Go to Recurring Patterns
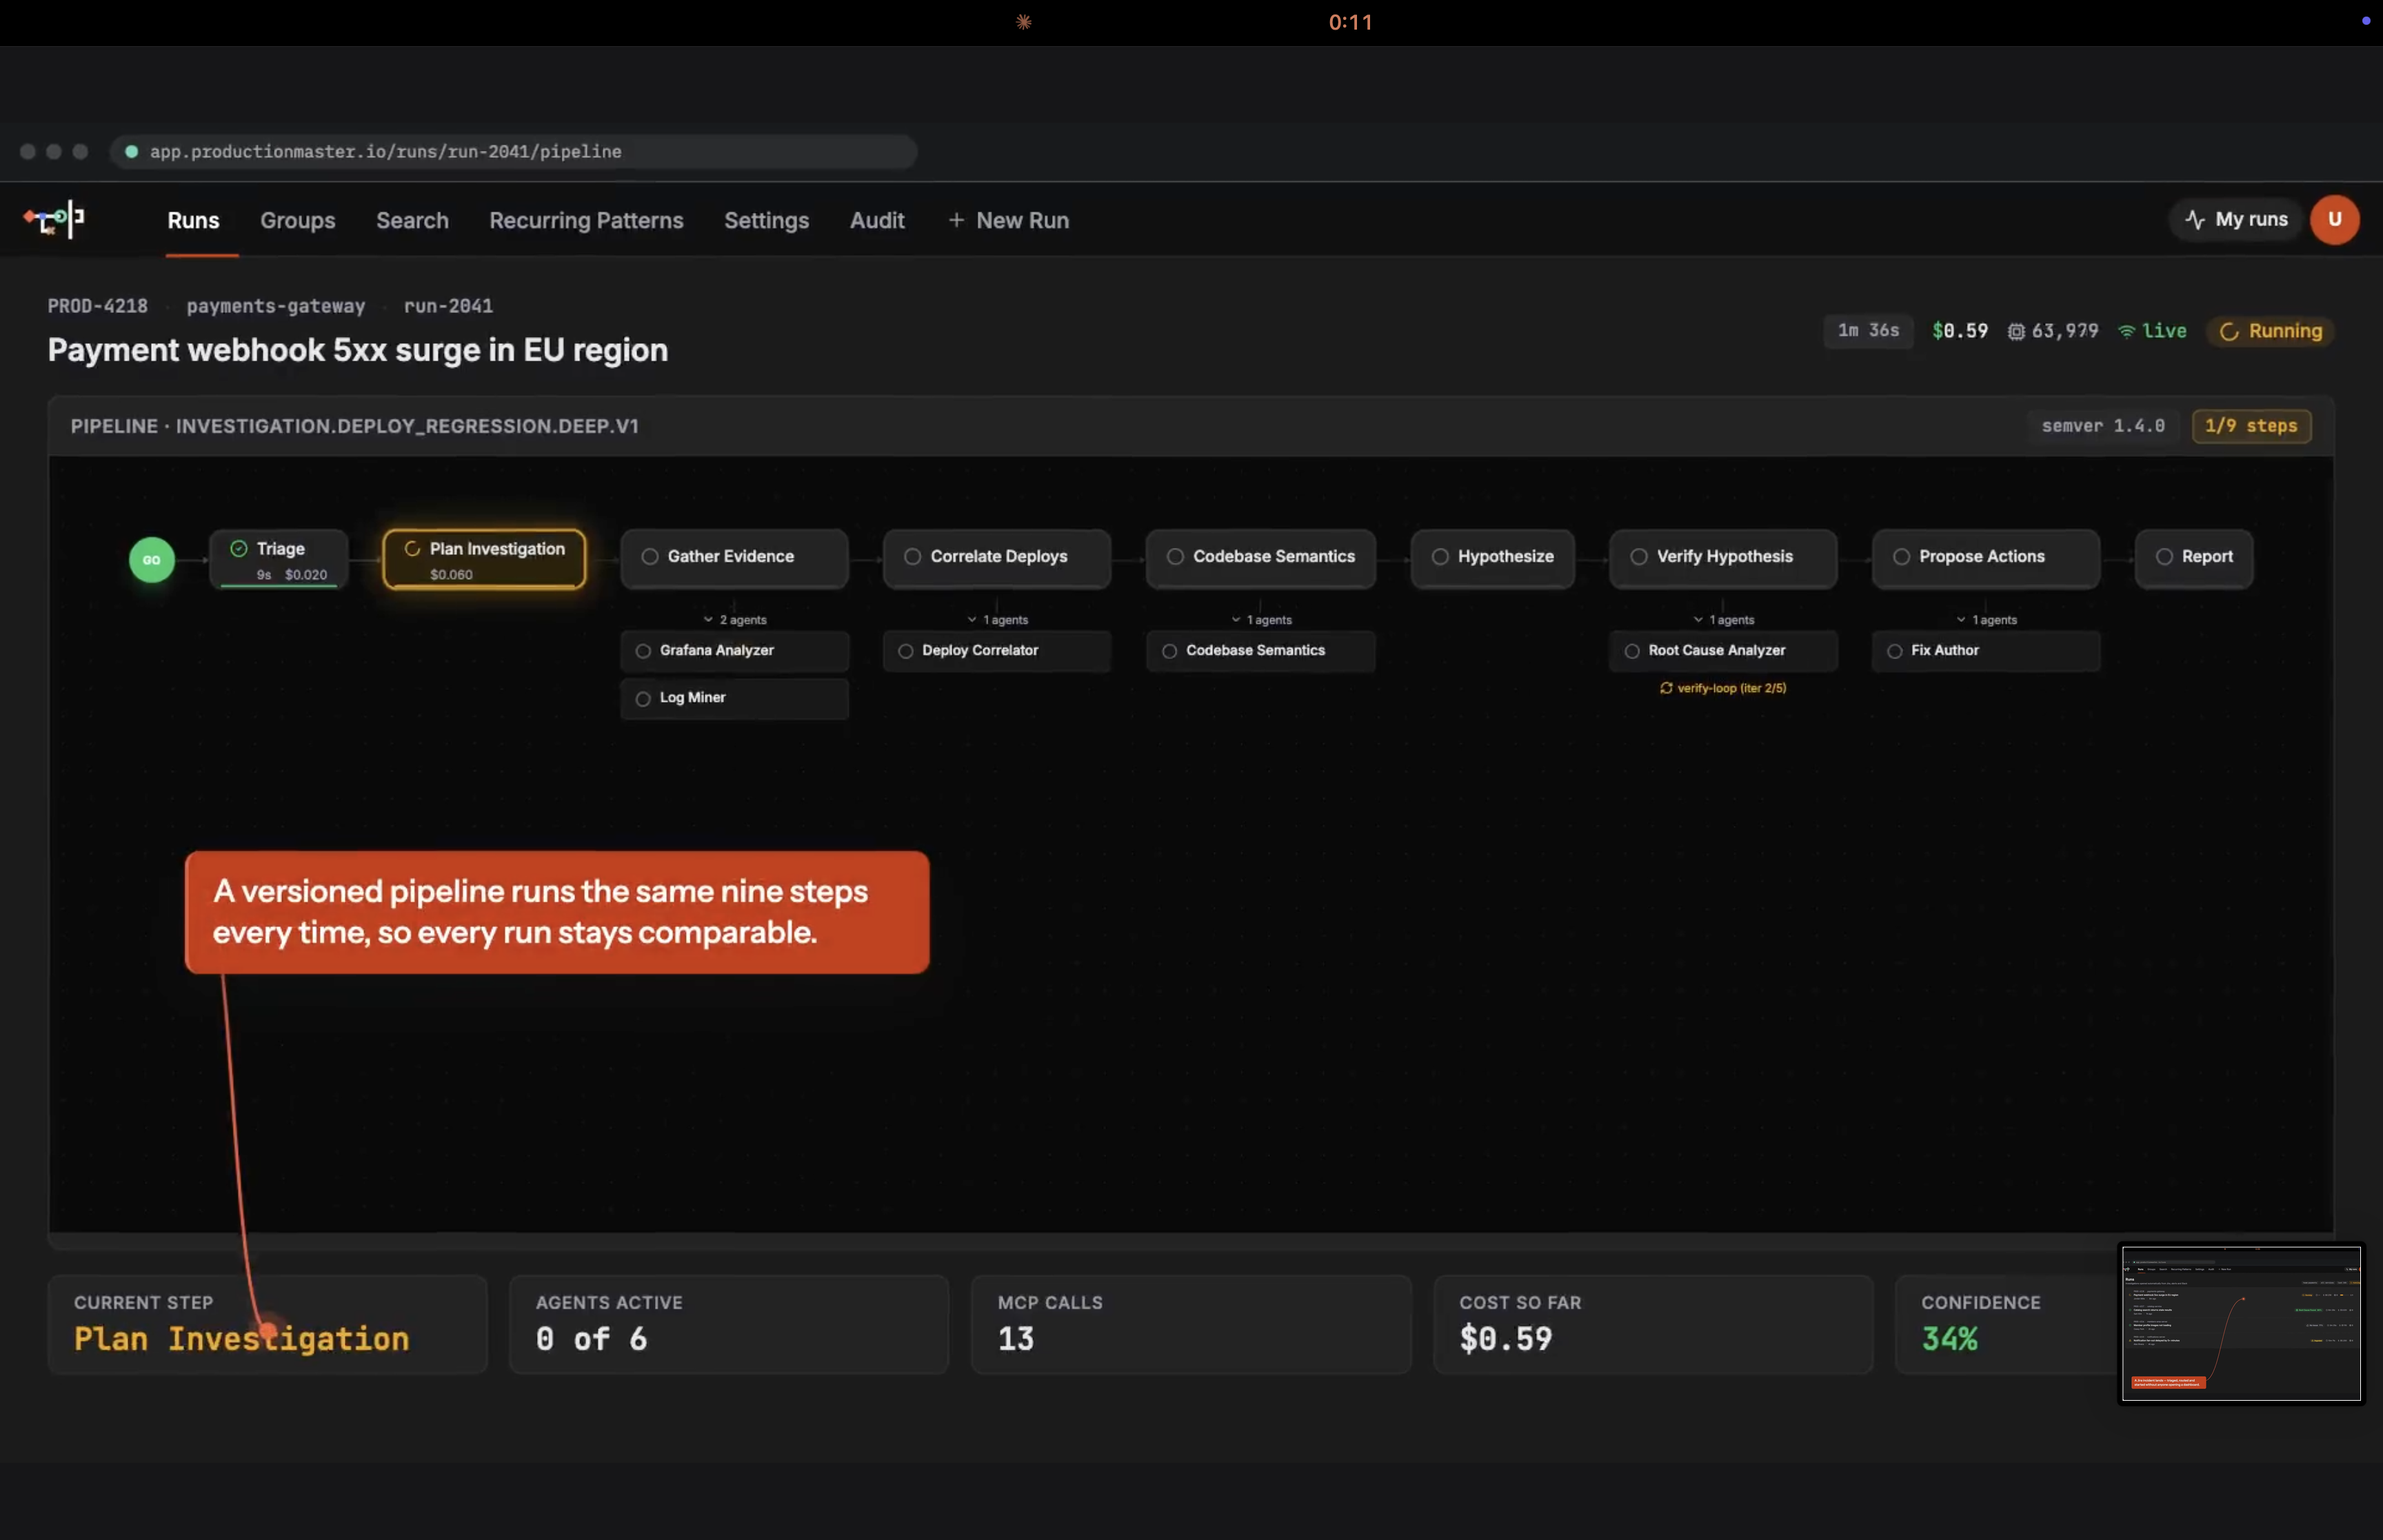This screenshot has width=2383, height=1540. tap(586, 220)
